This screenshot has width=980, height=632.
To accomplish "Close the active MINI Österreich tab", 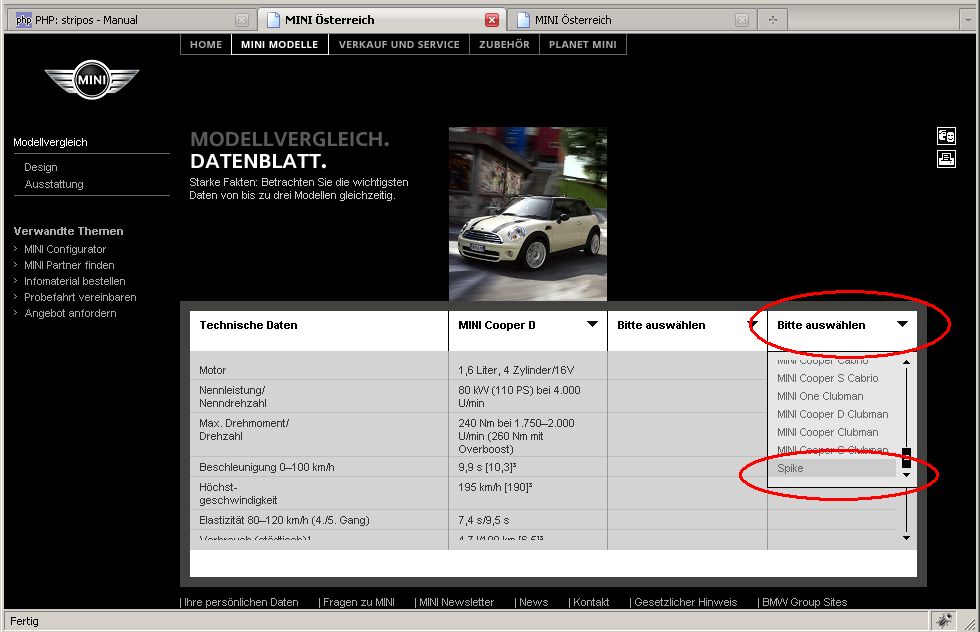I will coord(492,20).
